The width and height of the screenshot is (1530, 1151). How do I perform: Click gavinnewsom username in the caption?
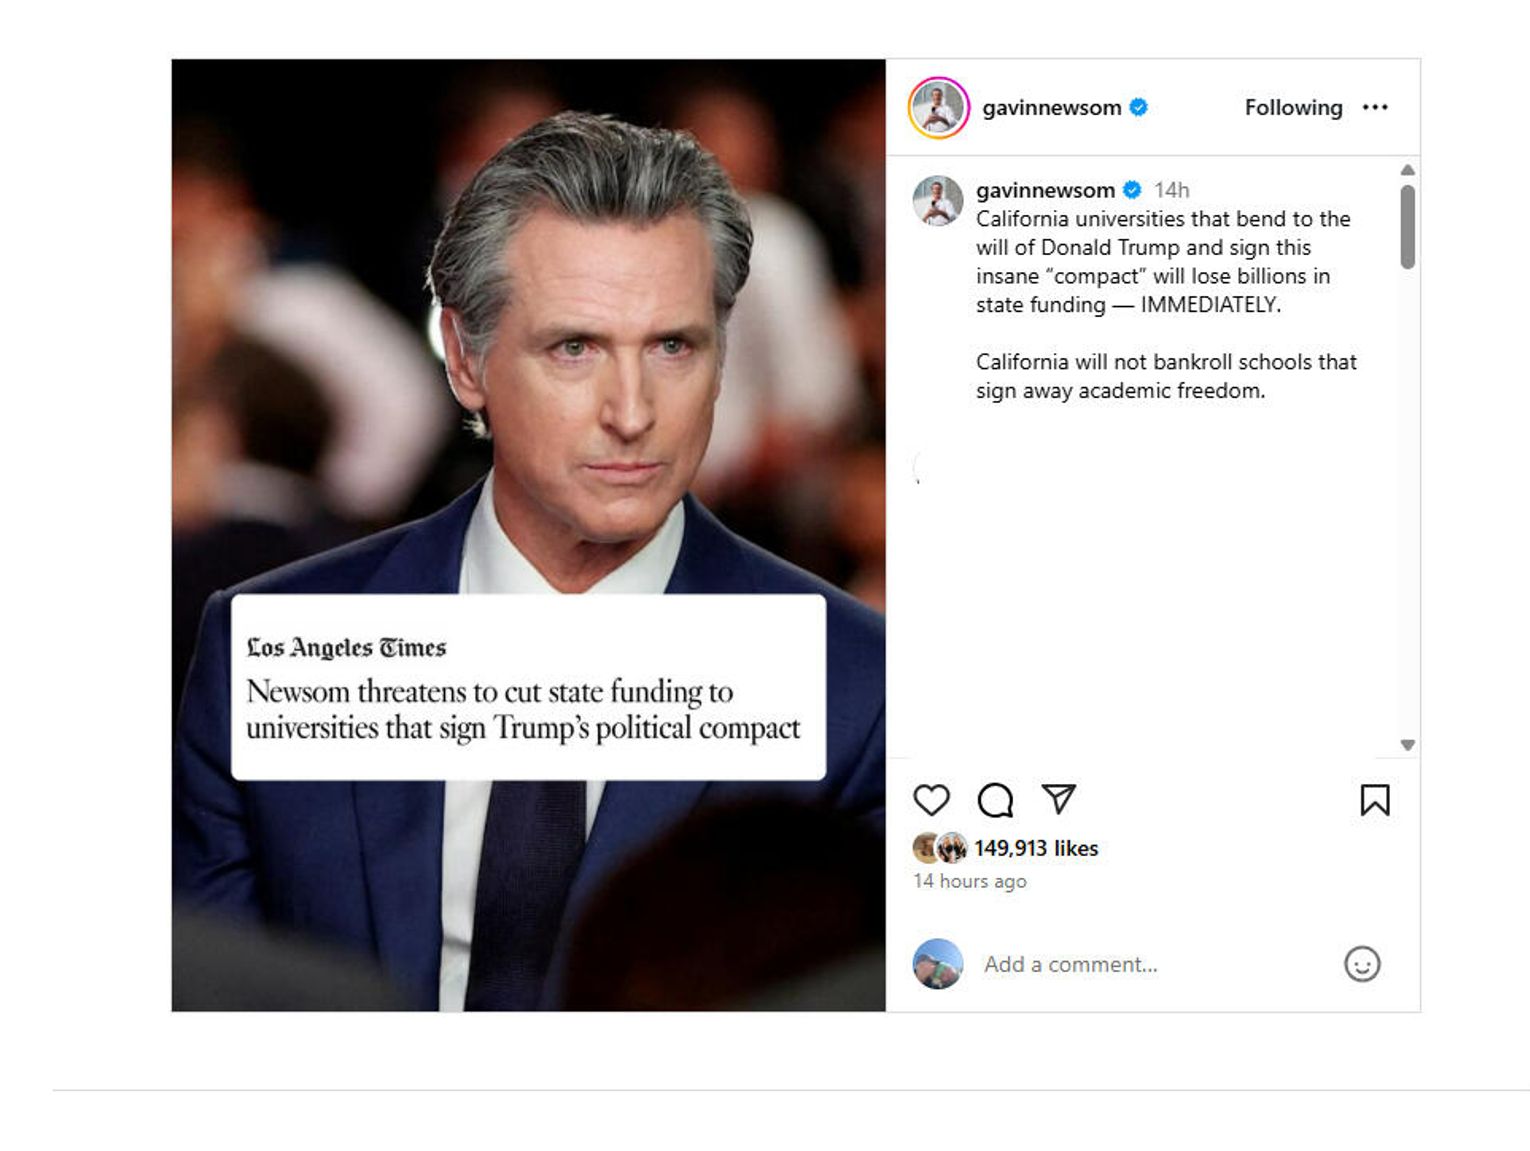[x=1045, y=190]
